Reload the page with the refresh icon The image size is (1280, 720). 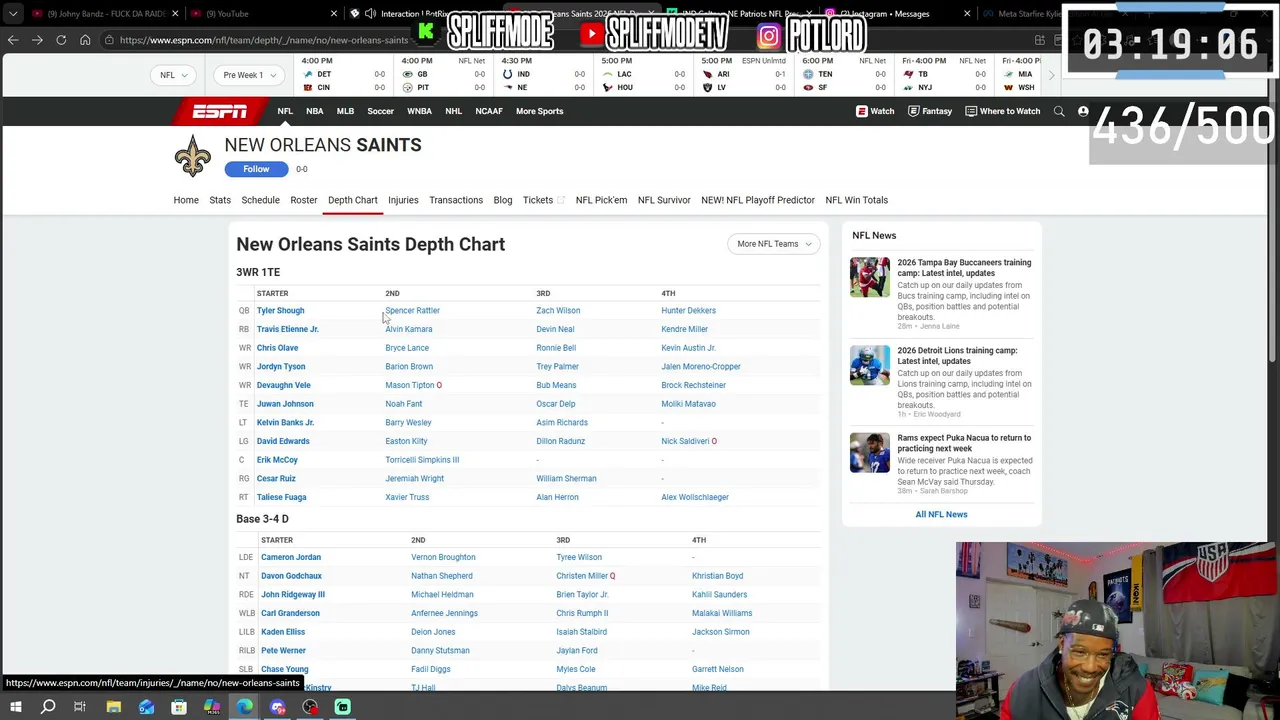[x=61, y=40]
